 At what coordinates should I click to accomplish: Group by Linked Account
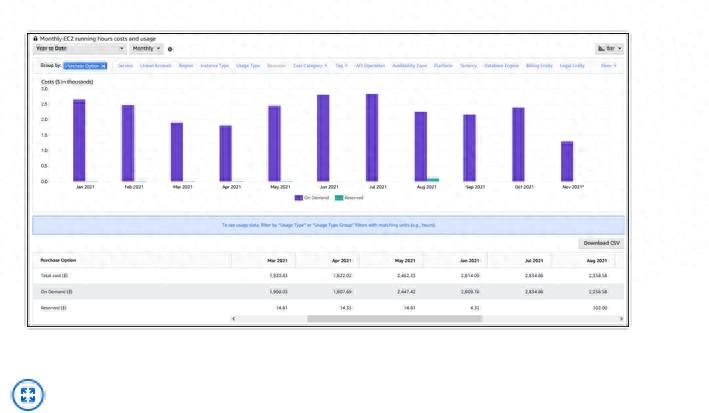[x=156, y=66]
